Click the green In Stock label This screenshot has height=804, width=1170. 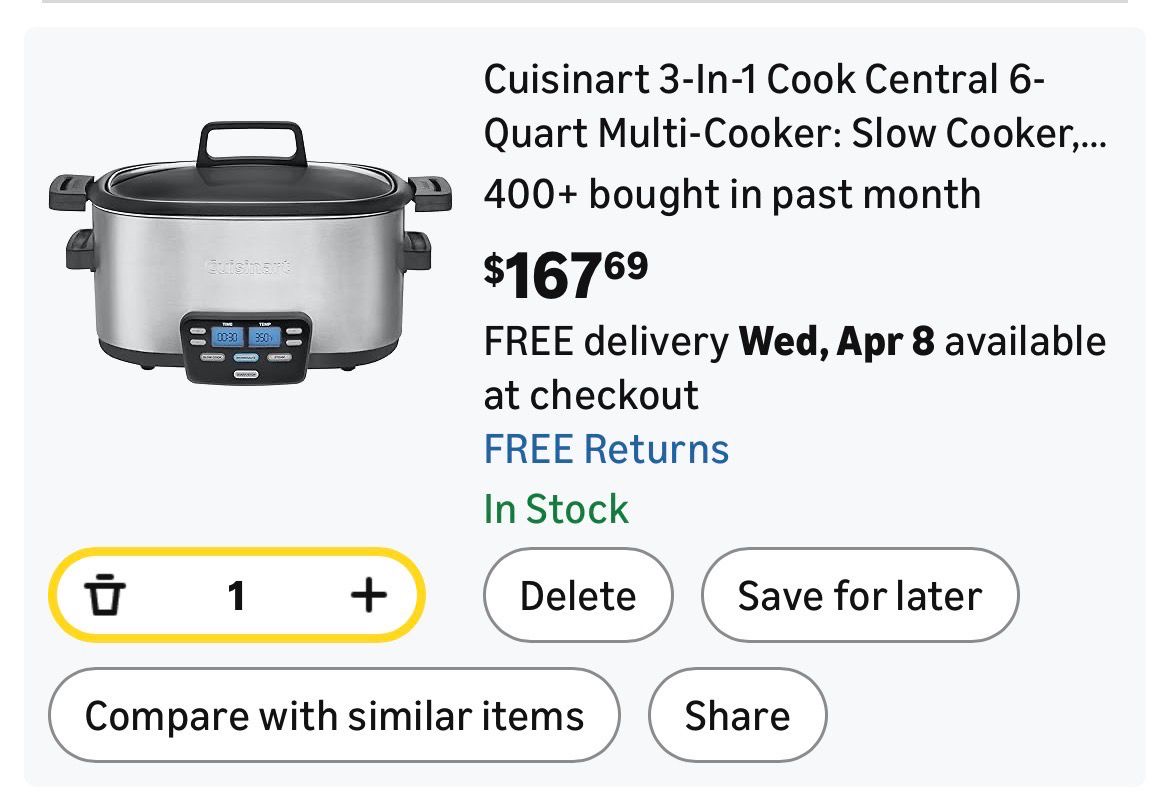pyautogui.click(x=556, y=509)
